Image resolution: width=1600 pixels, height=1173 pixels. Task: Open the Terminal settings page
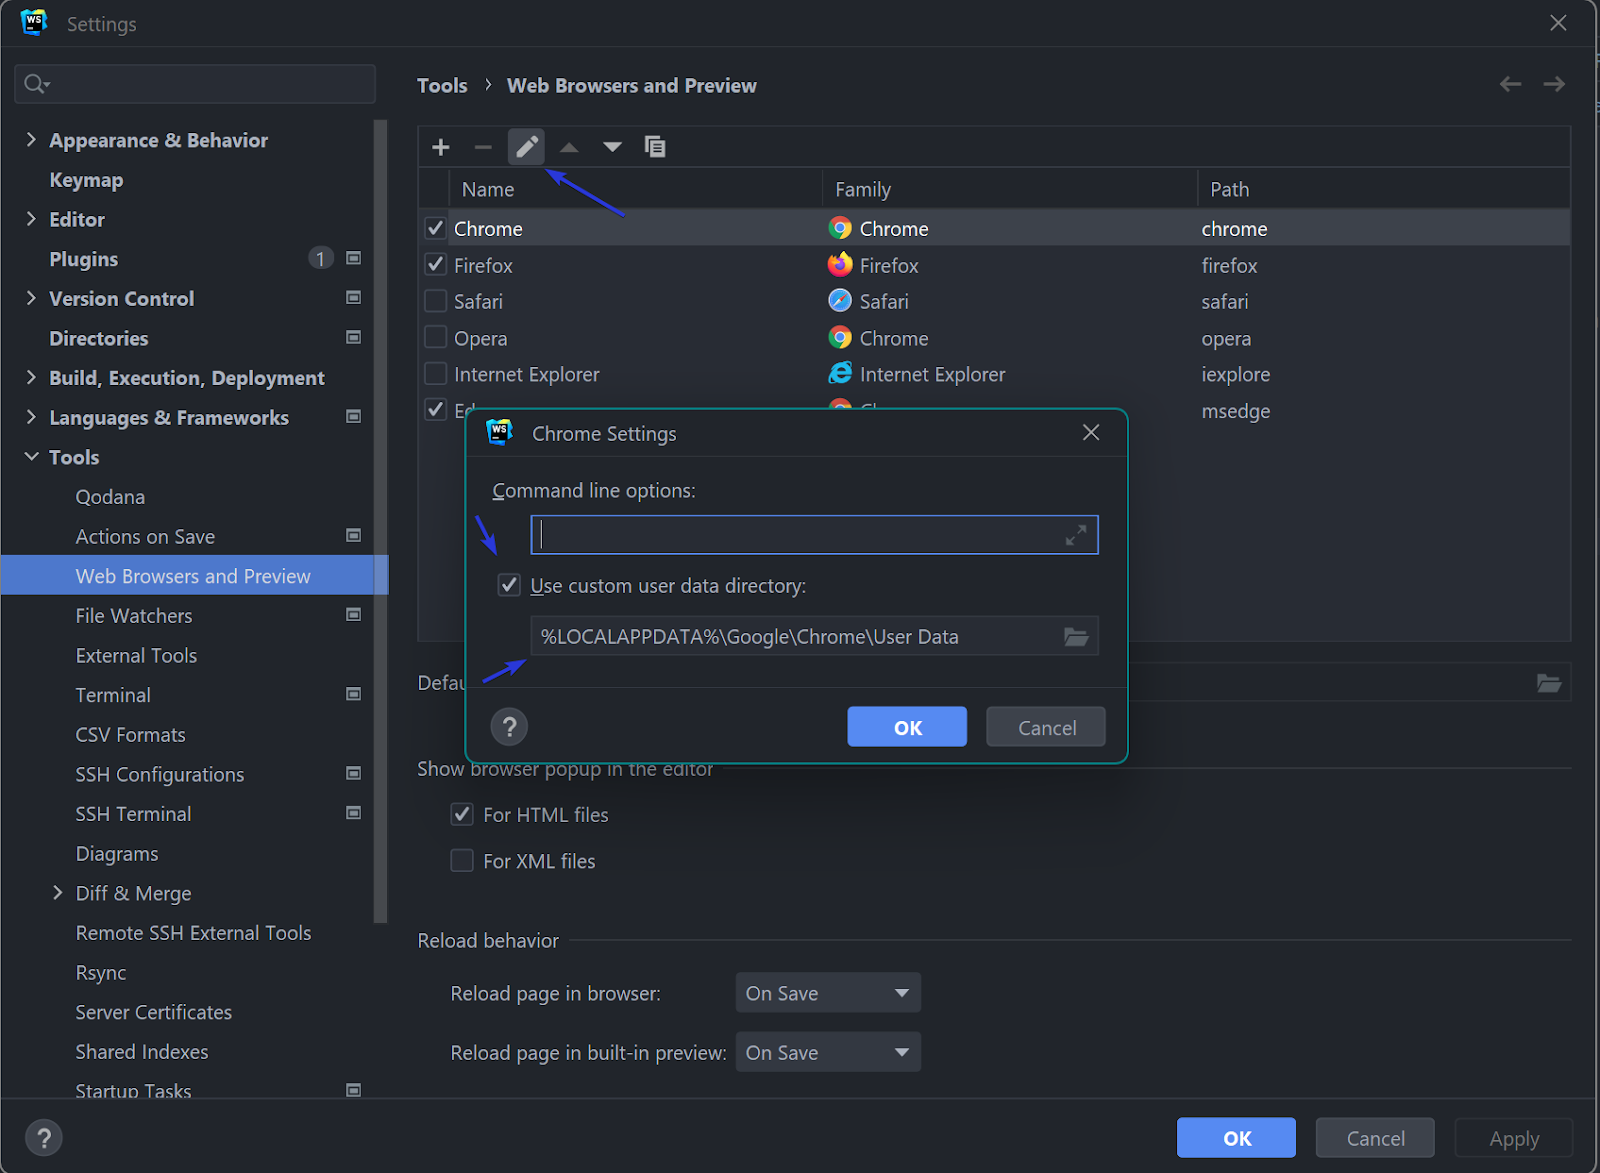pyautogui.click(x=113, y=695)
